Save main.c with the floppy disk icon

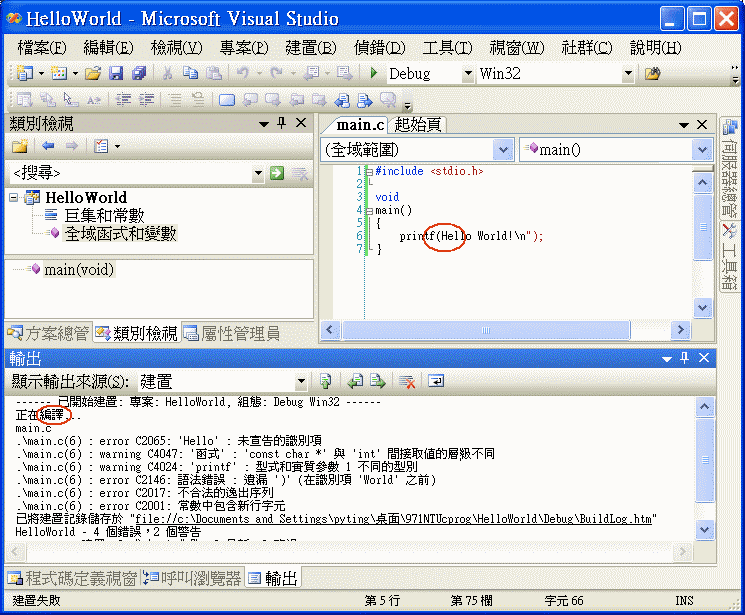click(116, 73)
